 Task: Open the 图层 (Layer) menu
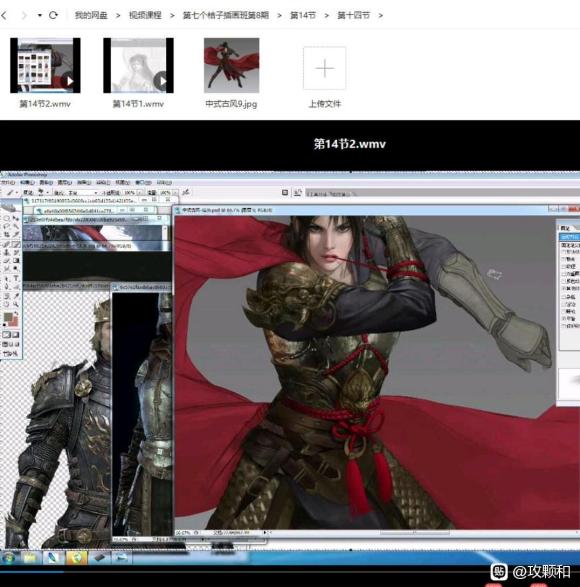[65, 182]
